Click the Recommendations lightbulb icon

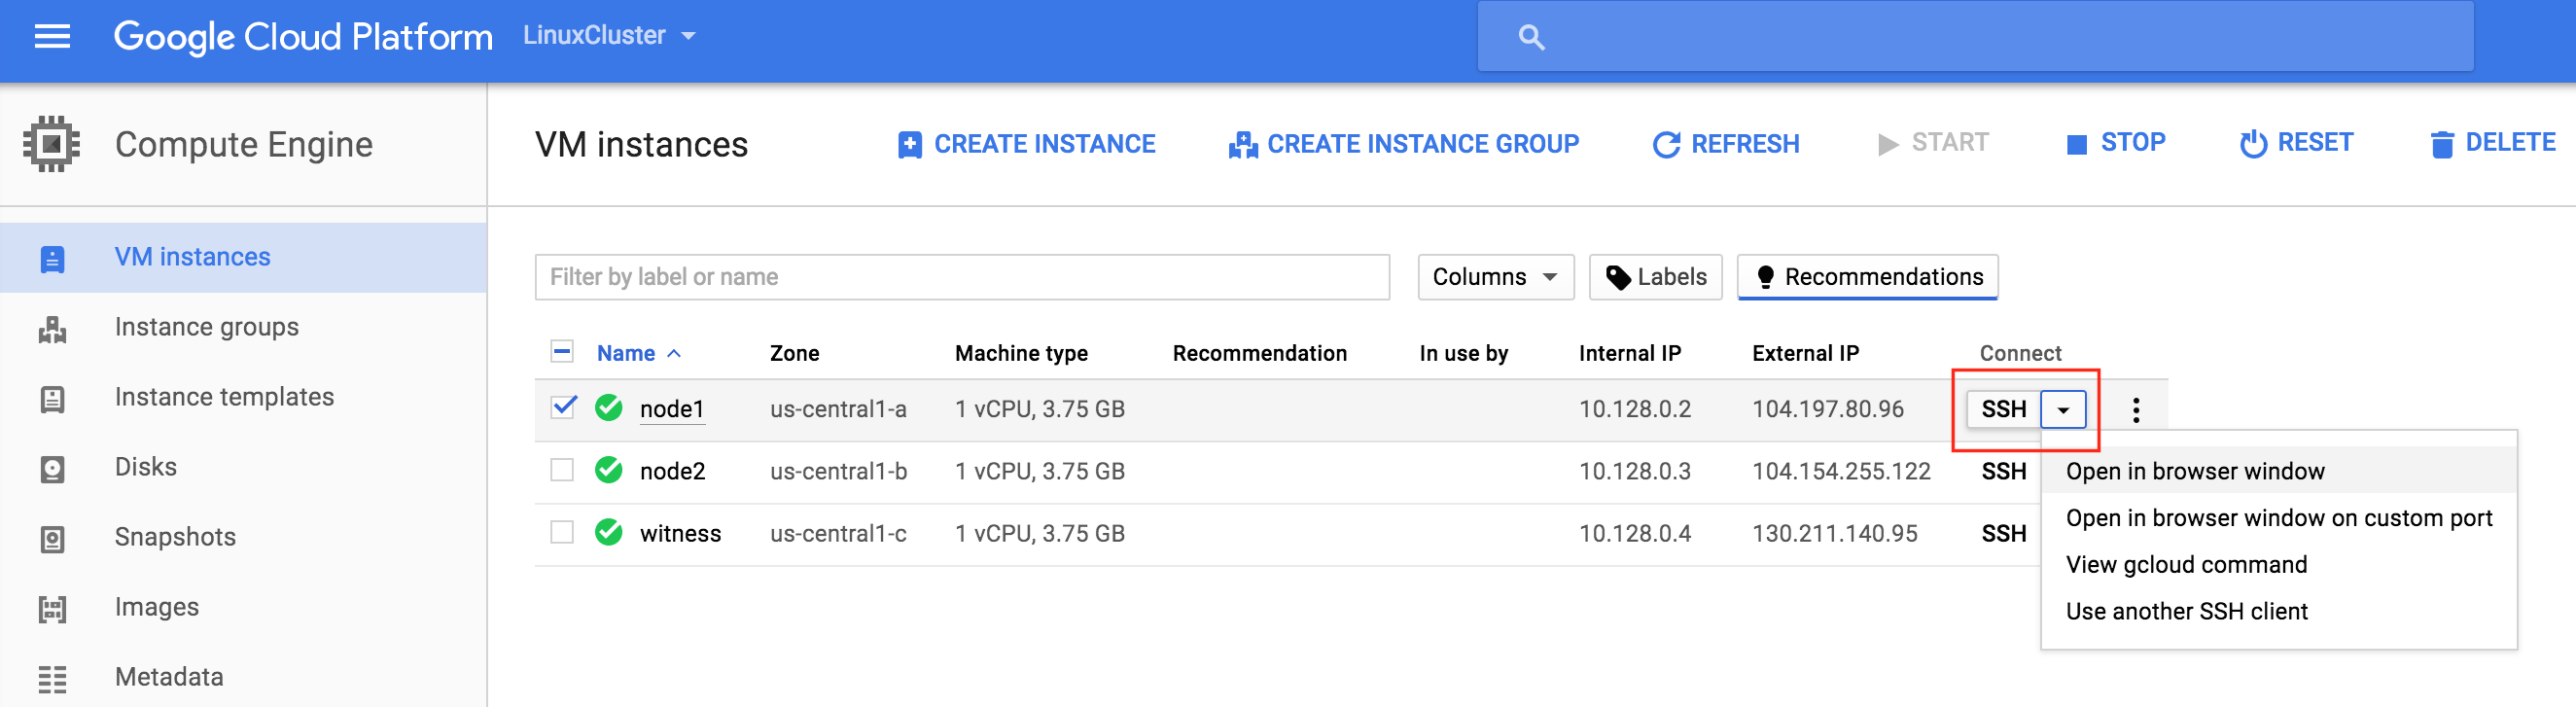tap(1765, 277)
